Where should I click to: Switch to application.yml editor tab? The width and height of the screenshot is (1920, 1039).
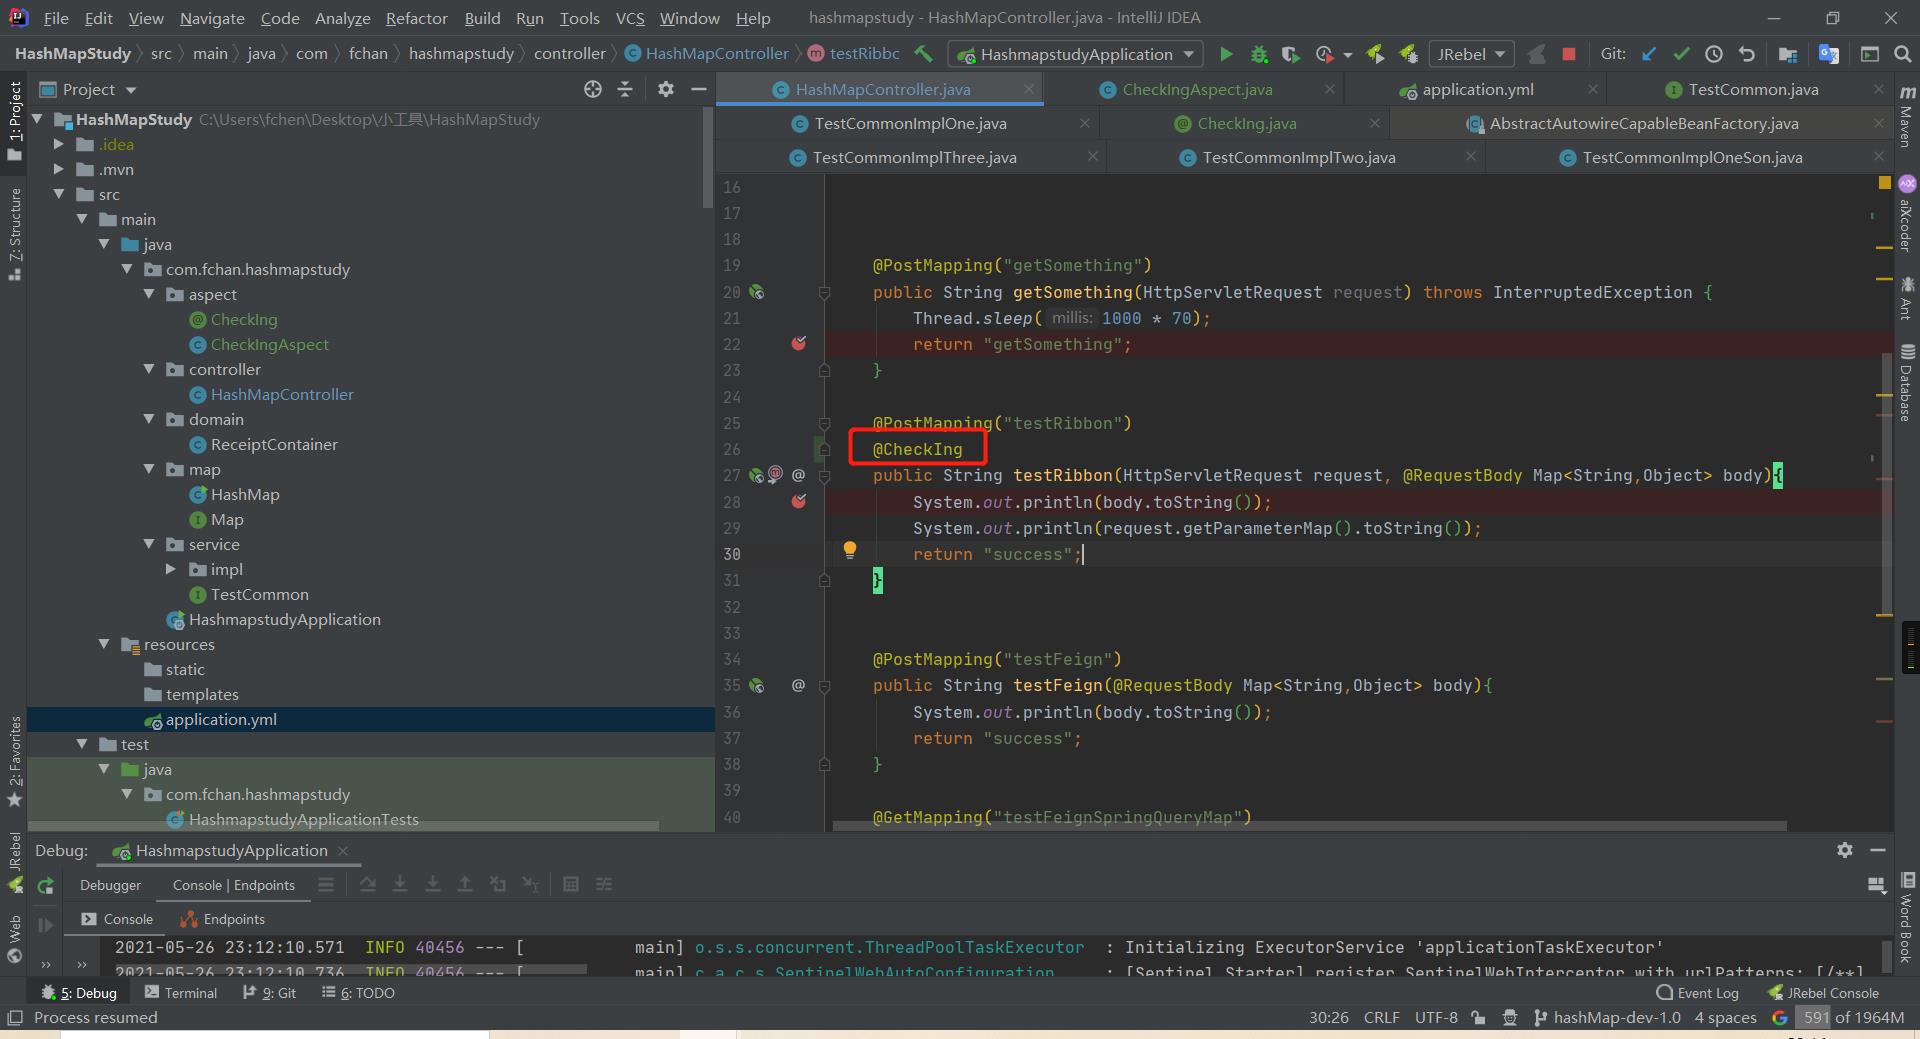coord(1477,89)
